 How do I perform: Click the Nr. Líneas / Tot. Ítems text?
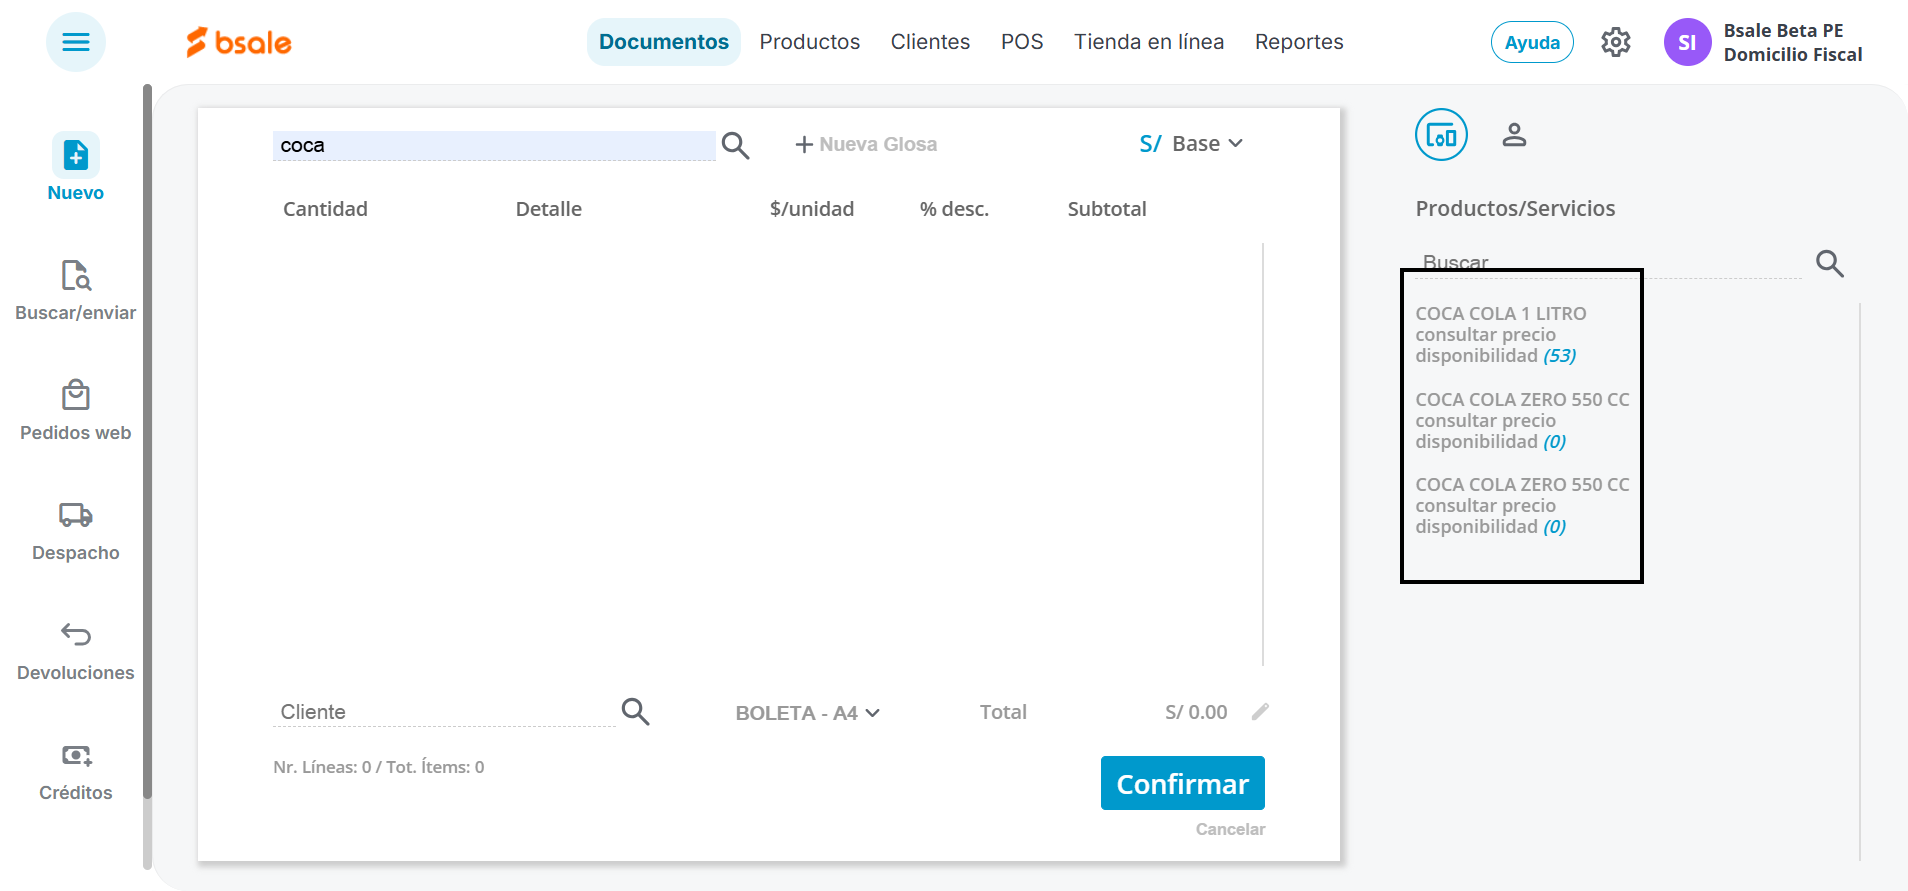[379, 767]
